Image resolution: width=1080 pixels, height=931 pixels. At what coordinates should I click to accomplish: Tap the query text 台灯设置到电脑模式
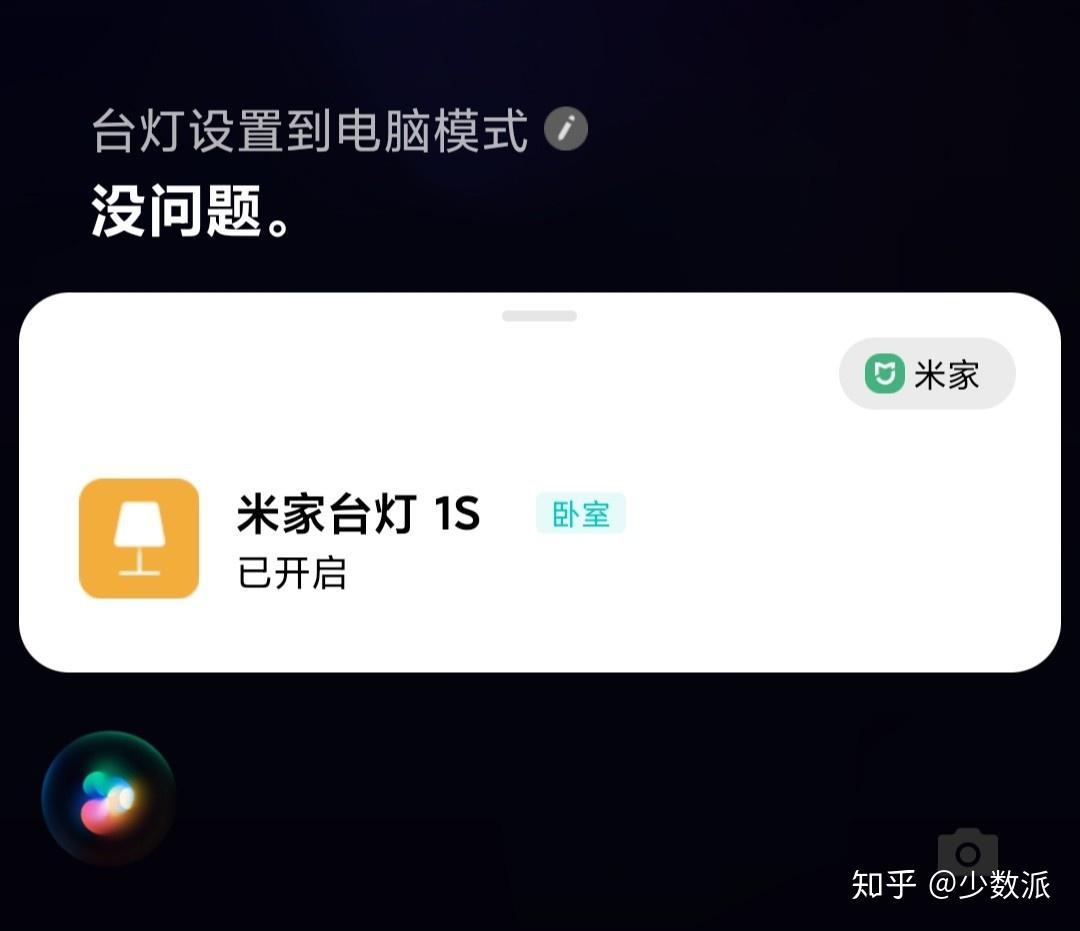[310, 130]
